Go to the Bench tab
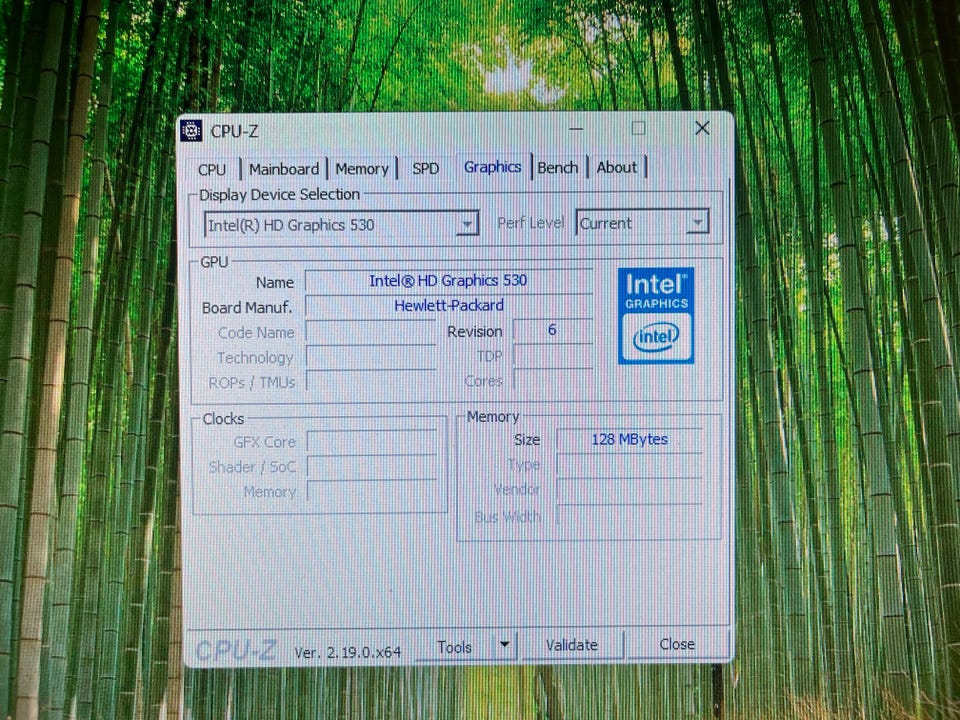 tap(558, 167)
